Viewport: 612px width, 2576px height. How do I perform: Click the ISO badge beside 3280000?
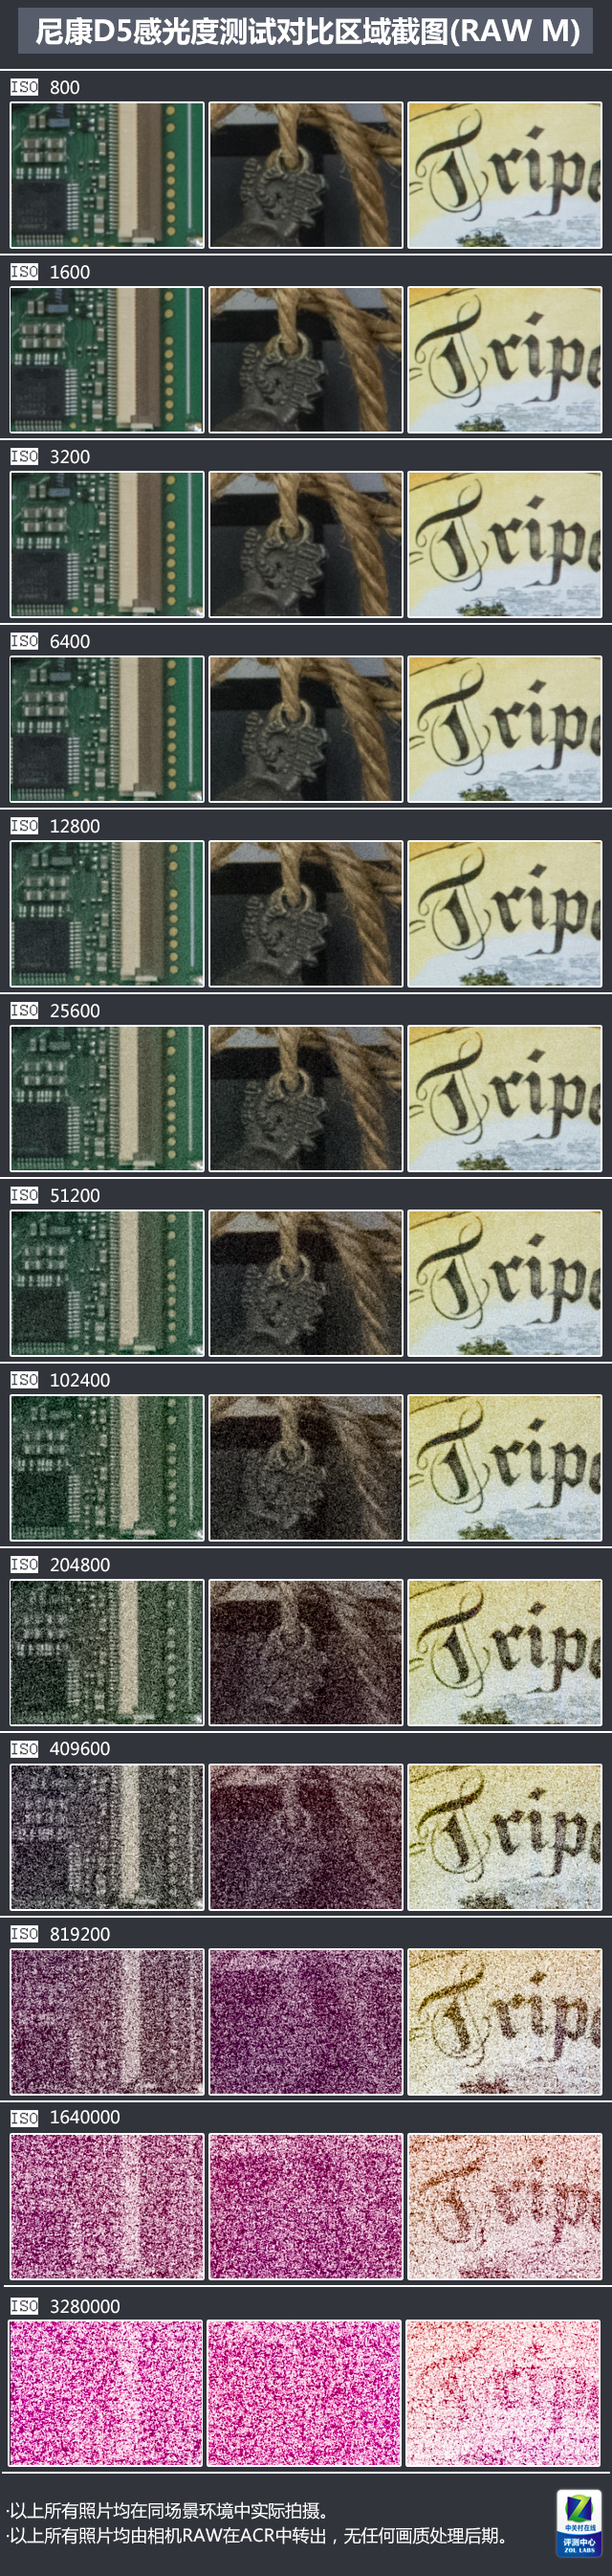[24, 2305]
